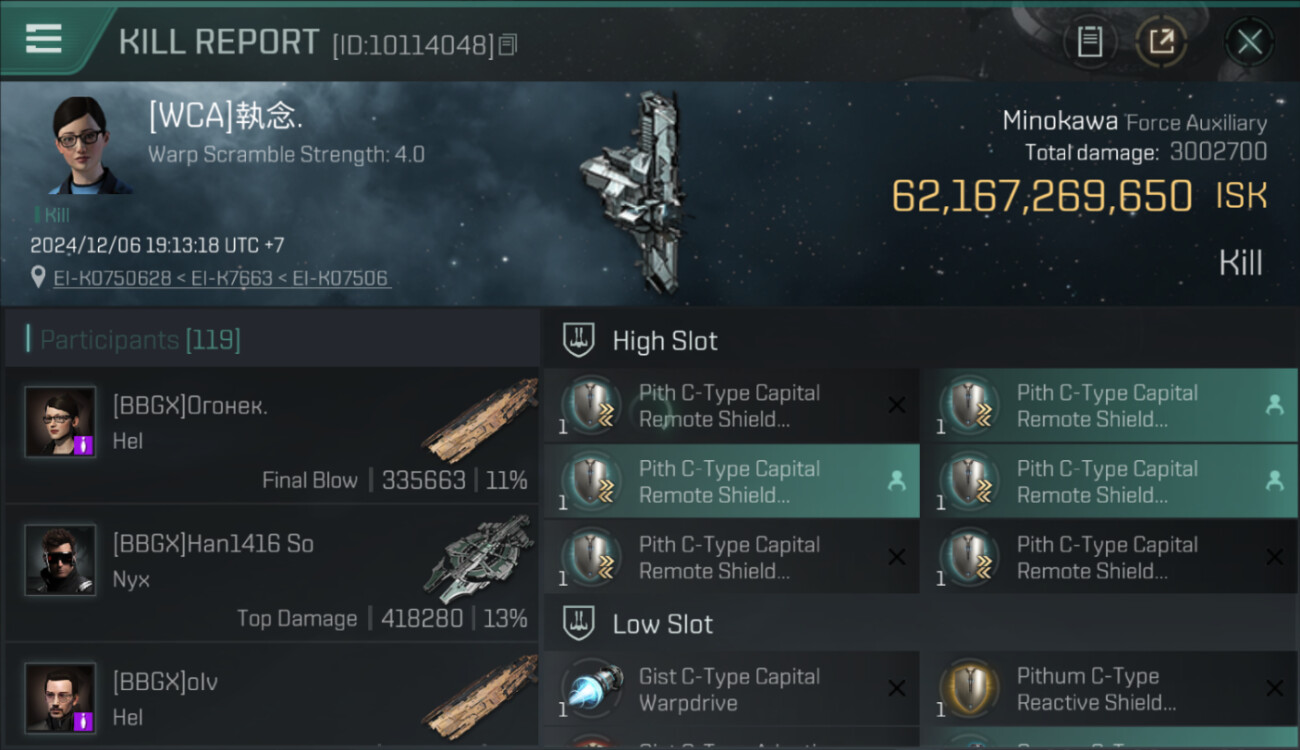Open the EI-K0750628 location link
This screenshot has width=1300, height=750.
coord(112,278)
